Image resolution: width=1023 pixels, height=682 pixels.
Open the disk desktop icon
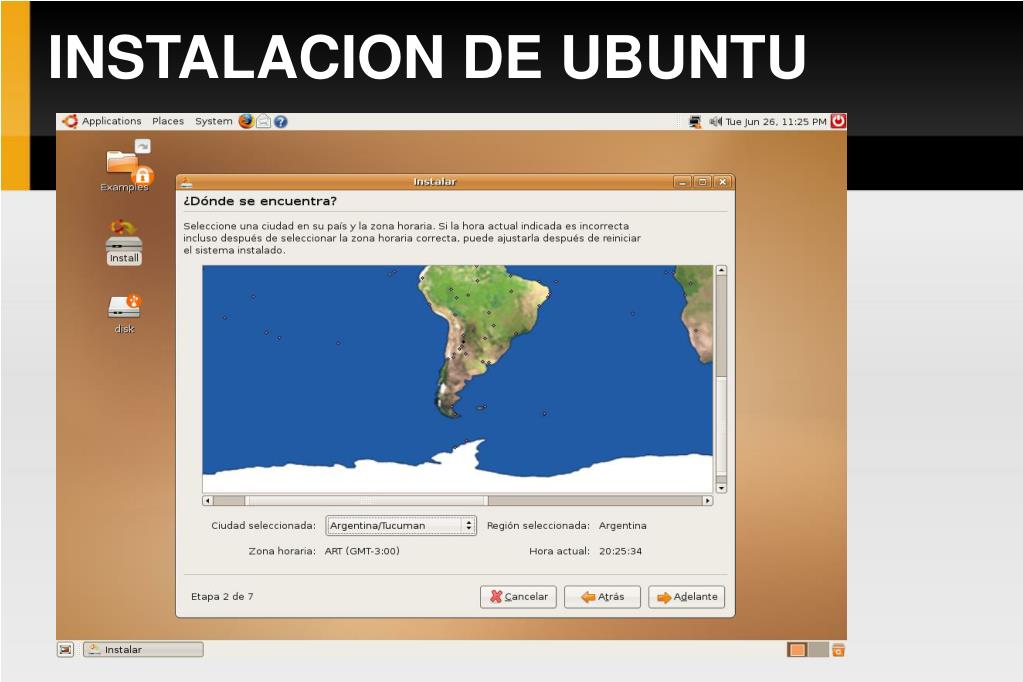tap(124, 314)
